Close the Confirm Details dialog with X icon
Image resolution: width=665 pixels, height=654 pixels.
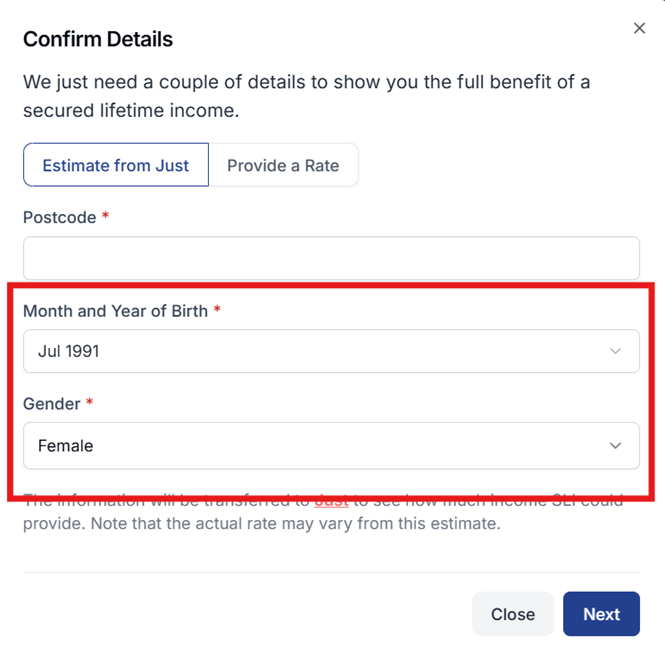pyautogui.click(x=639, y=28)
